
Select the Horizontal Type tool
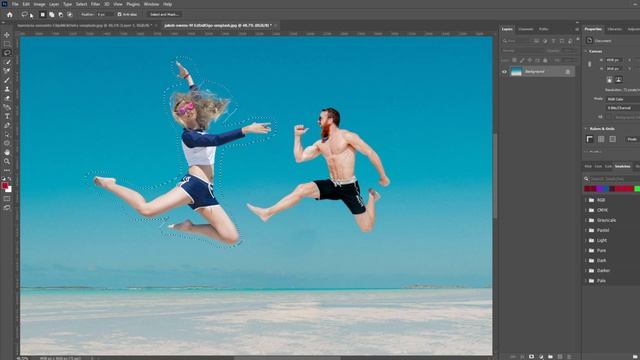point(7,116)
